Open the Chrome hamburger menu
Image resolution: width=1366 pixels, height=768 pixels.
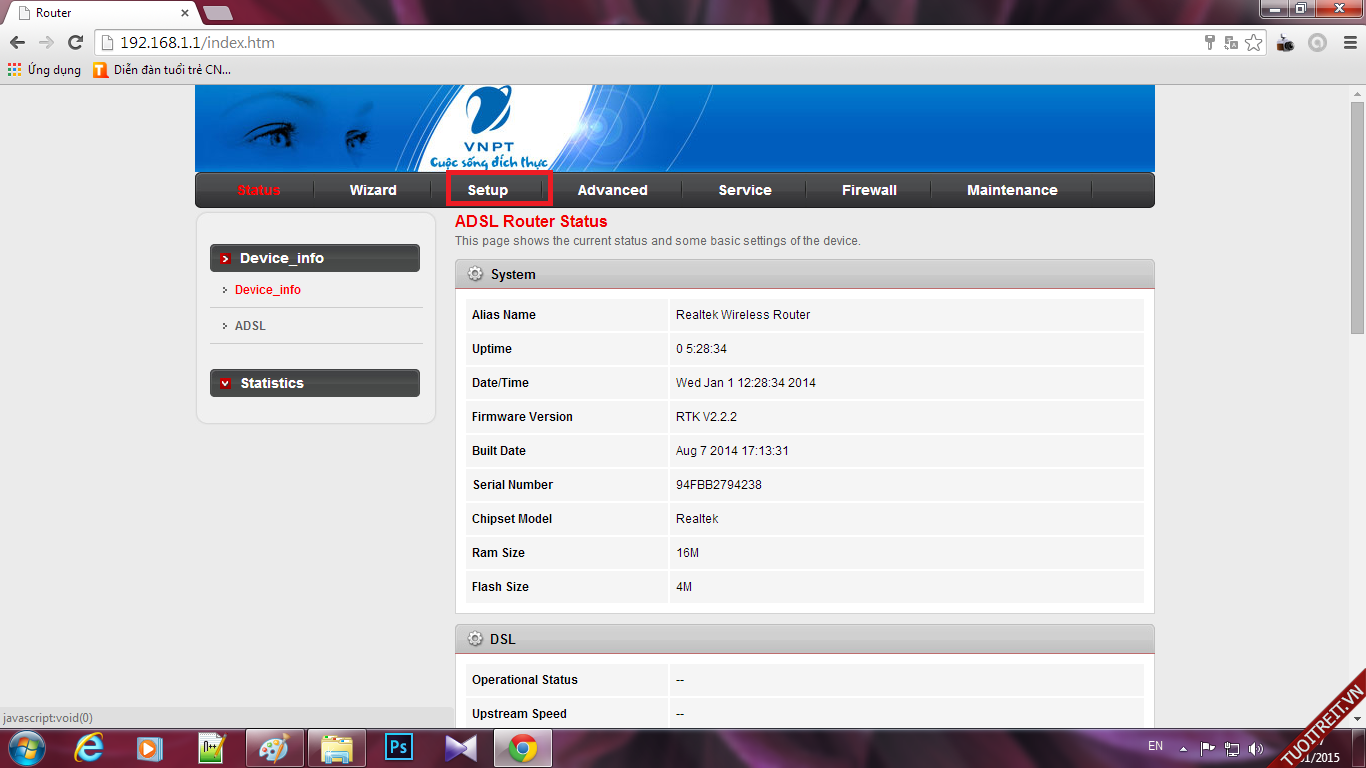pos(1347,43)
